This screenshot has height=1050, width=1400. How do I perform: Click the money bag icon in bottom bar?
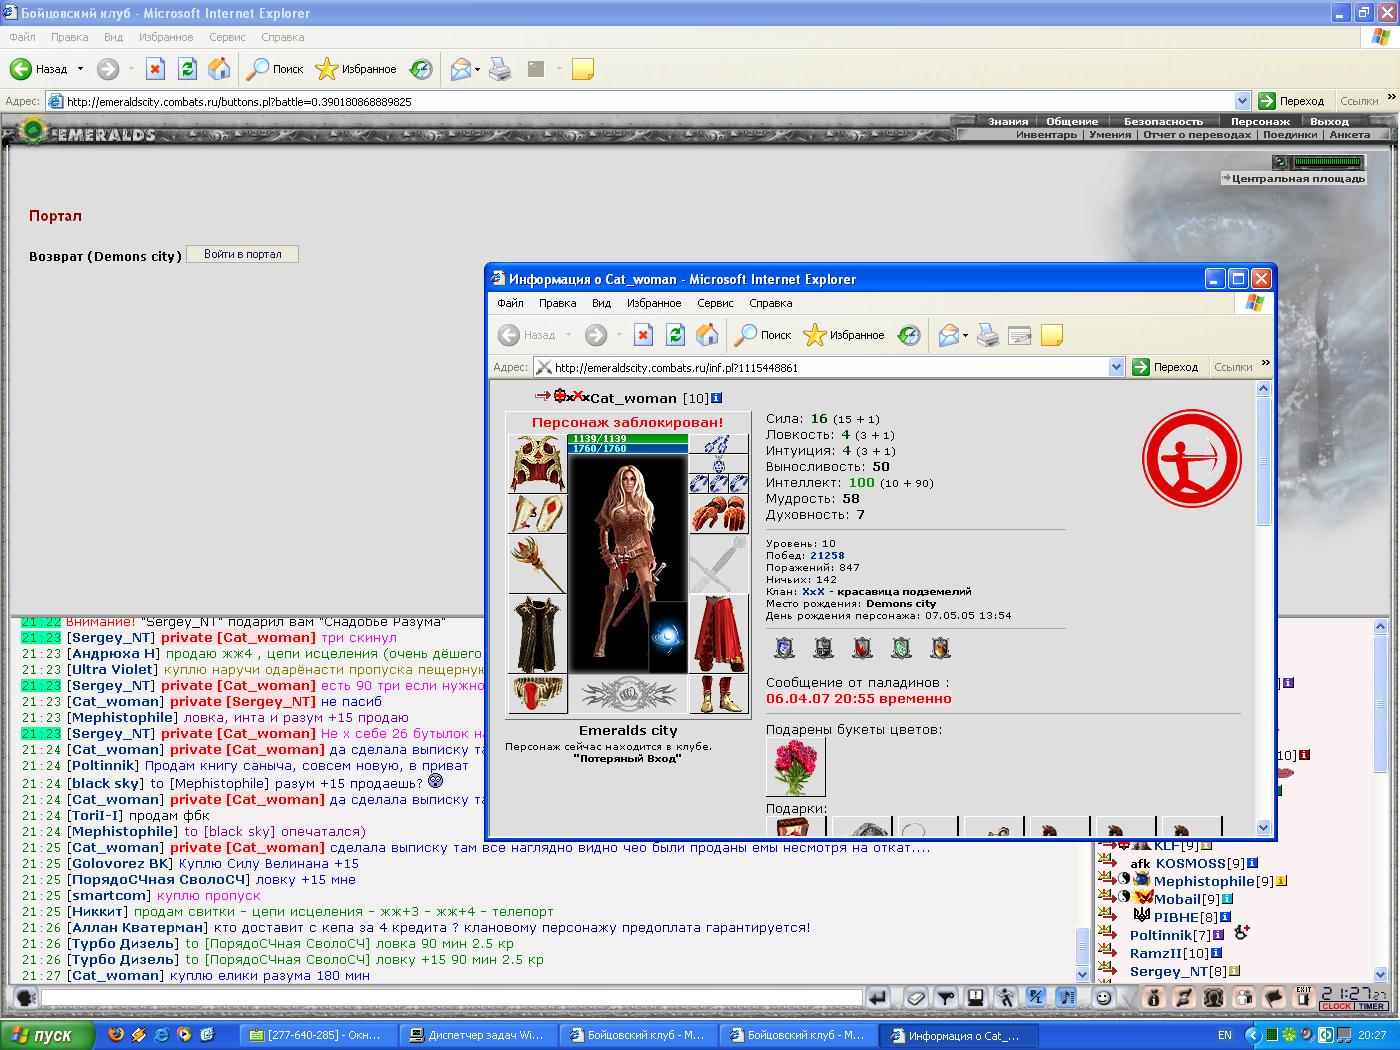pos(1153,997)
